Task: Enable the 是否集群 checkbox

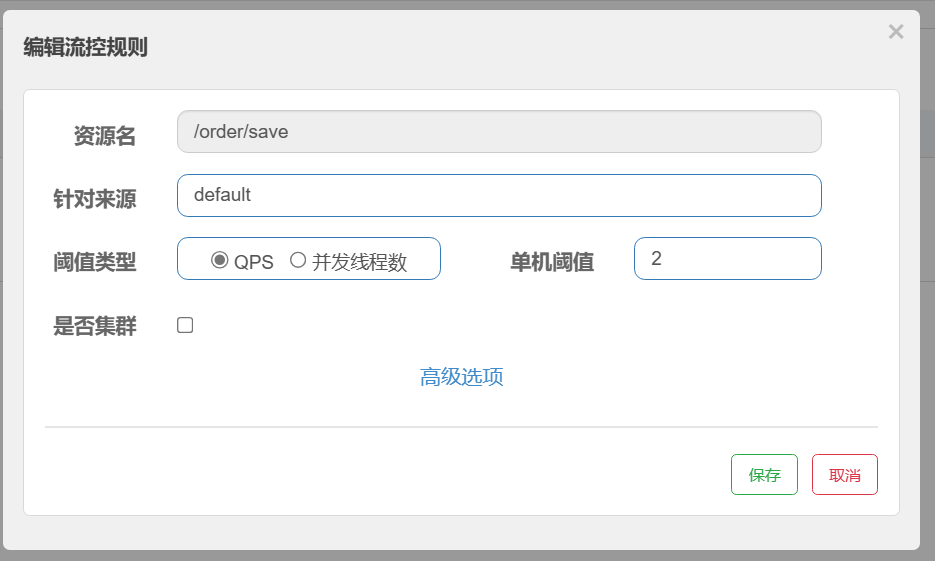Action: click(185, 325)
